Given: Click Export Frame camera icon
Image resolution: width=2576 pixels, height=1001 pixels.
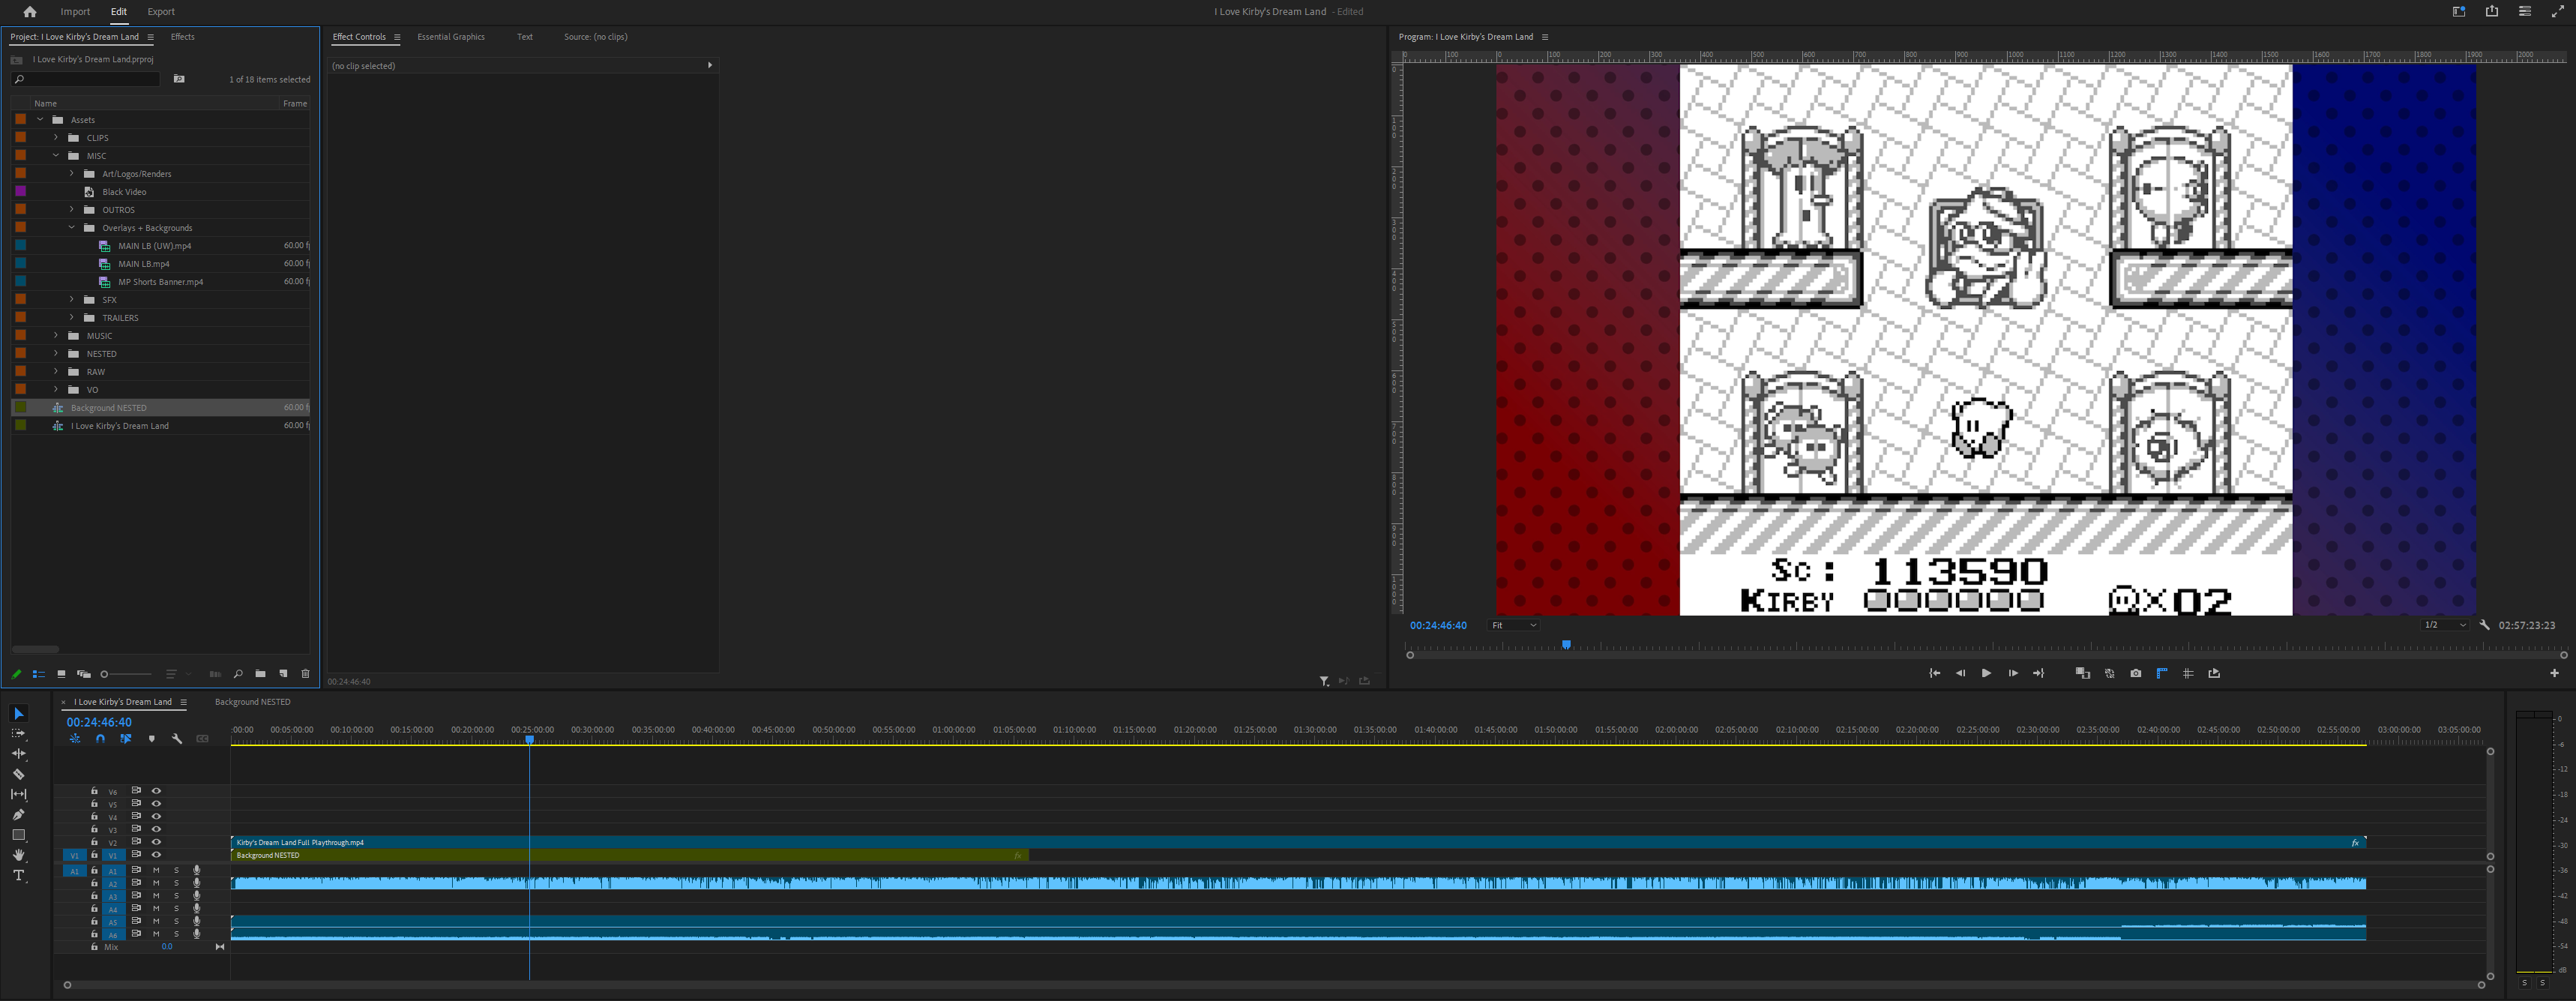Looking at the screenshot, I should (x=2136, y=674).
